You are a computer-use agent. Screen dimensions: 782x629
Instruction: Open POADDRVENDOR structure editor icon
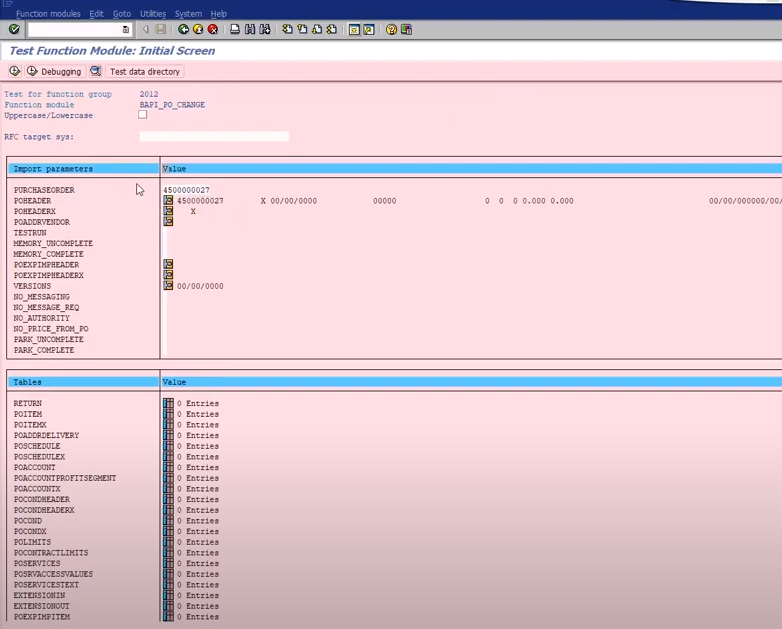pos(168,222)
